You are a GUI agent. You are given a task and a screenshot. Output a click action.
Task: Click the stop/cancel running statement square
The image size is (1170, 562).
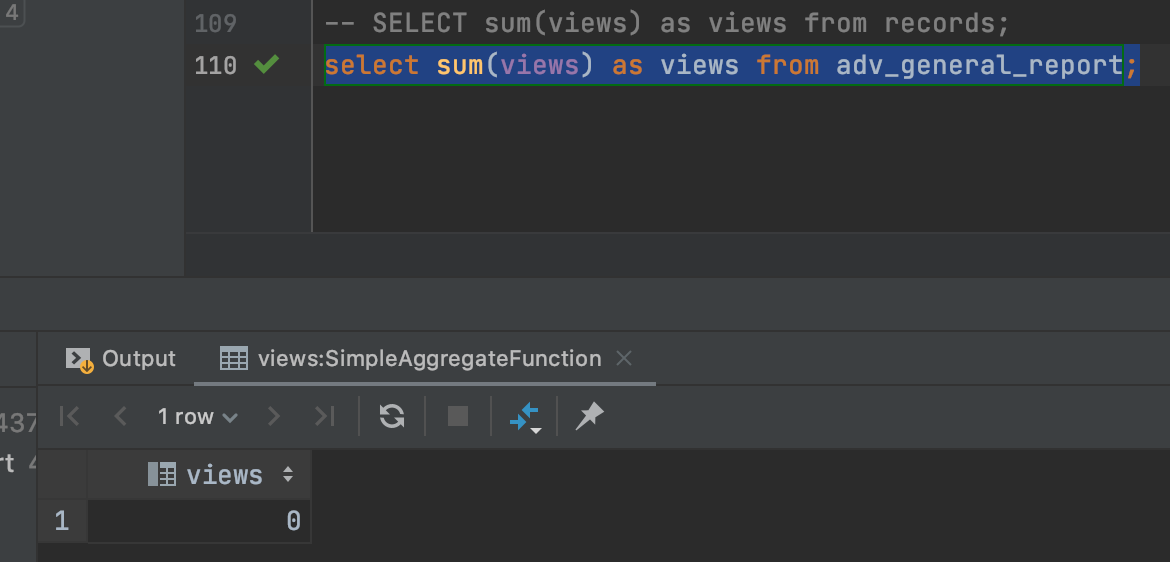[458, 416]
